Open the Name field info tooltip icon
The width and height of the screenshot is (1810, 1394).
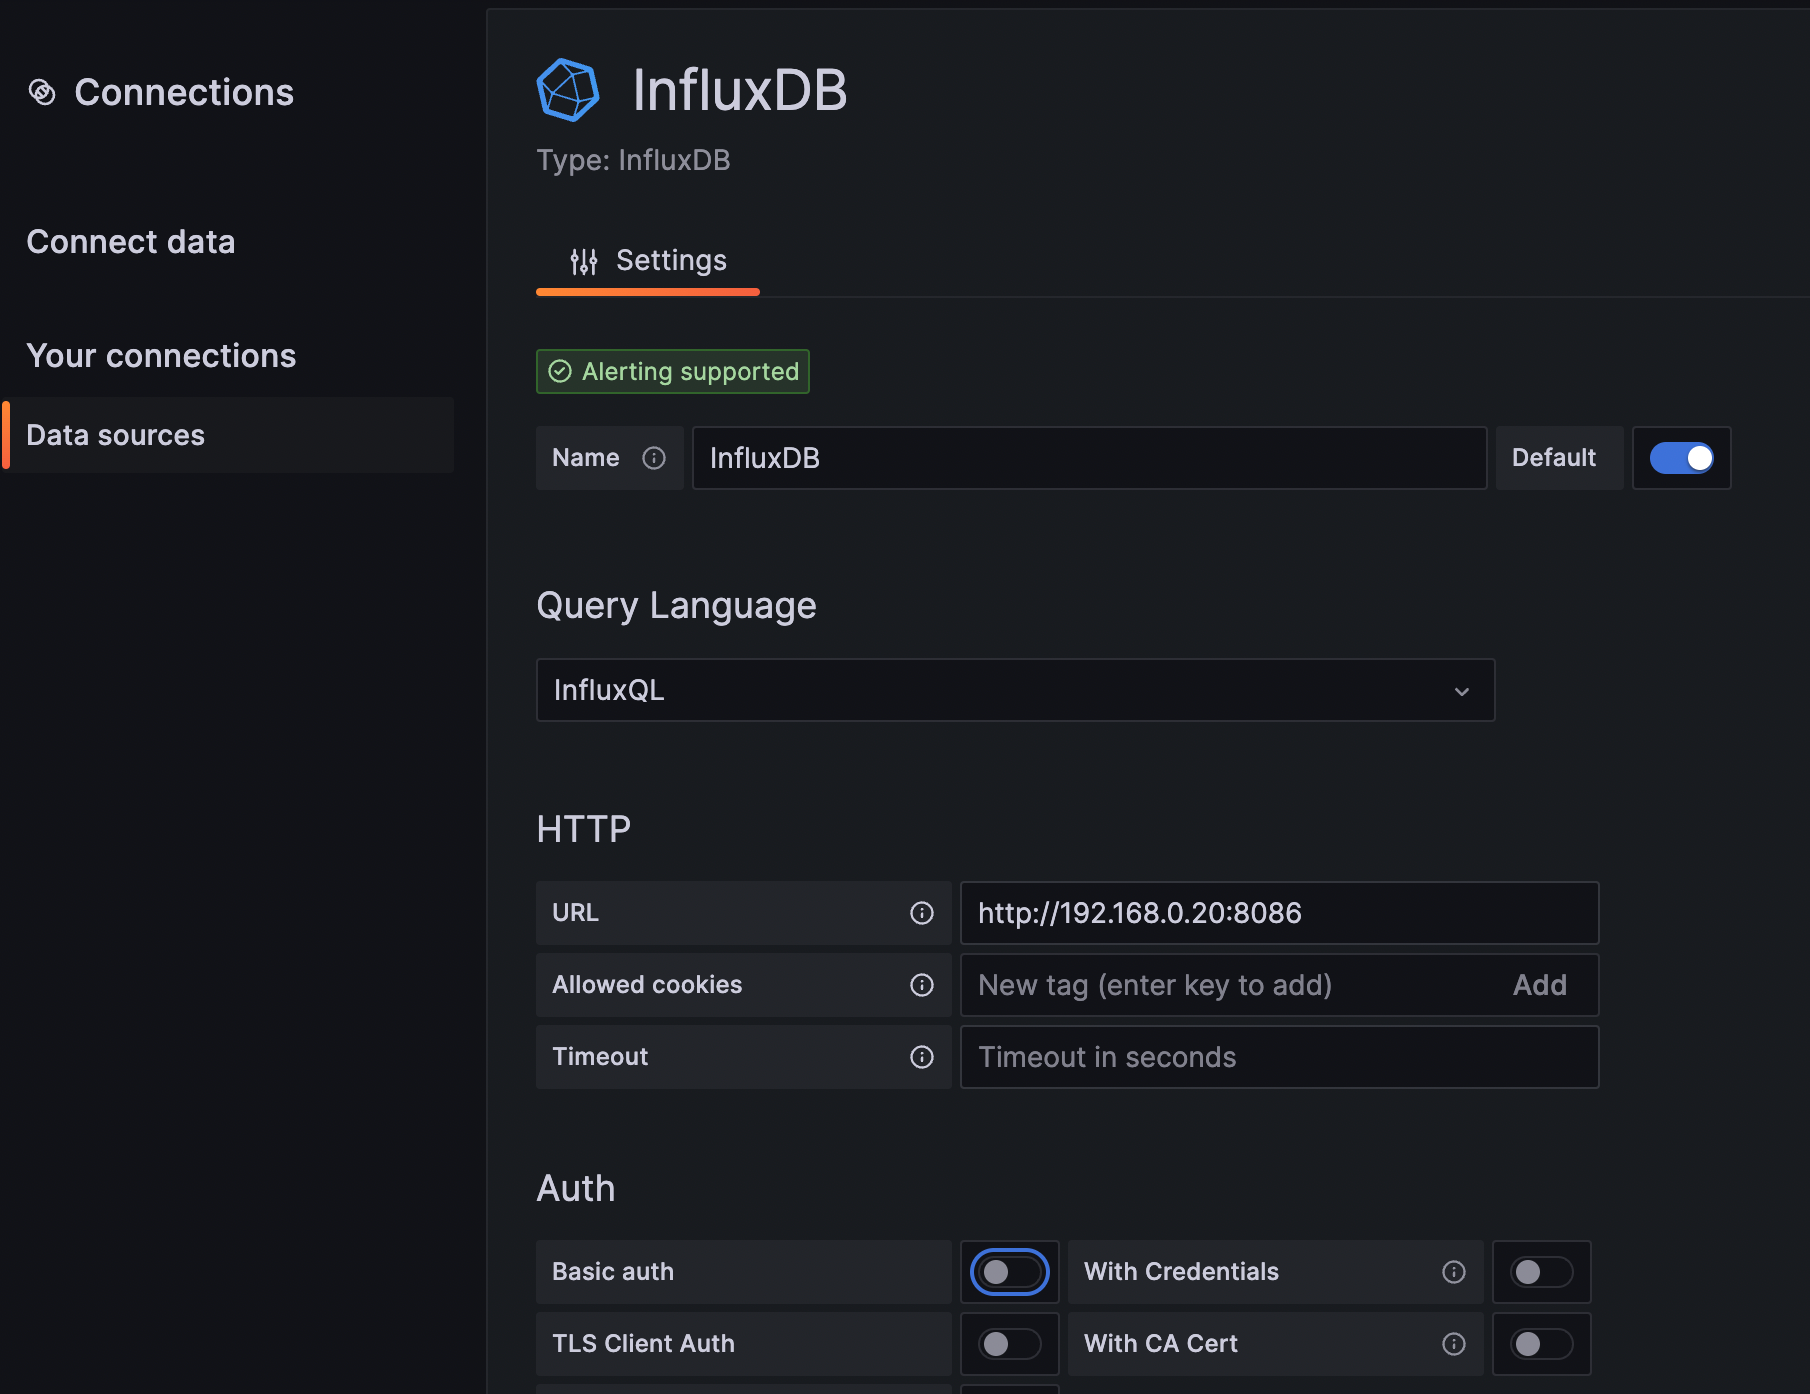click(x=654, y=458)
